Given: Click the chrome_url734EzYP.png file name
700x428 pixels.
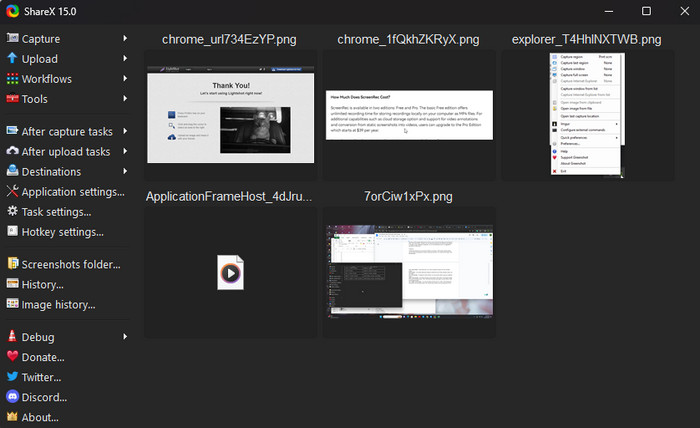Looking at the screenshot, I should (x=229, y=39).
